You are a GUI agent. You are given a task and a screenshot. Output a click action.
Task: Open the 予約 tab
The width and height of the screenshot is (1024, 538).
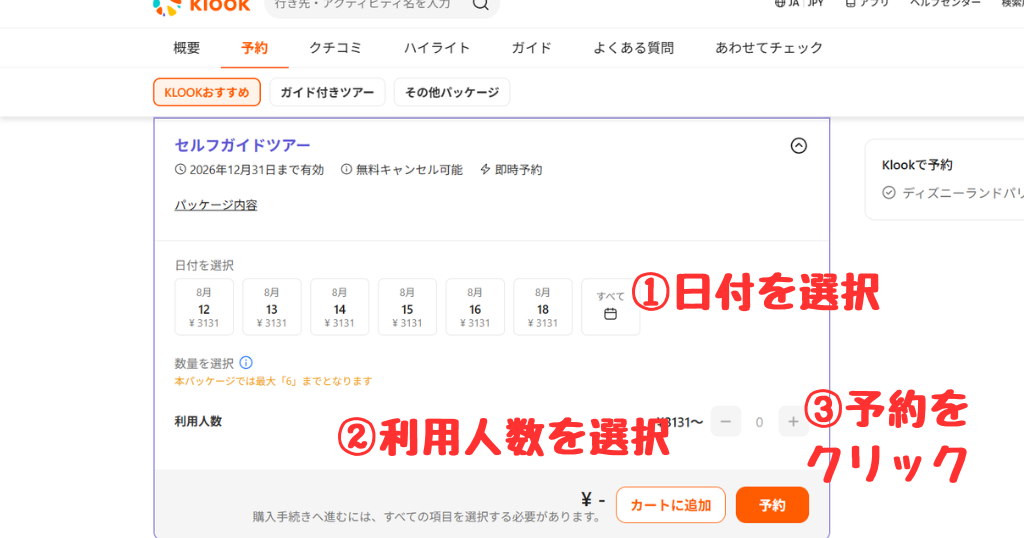click(x=254, y=48)
